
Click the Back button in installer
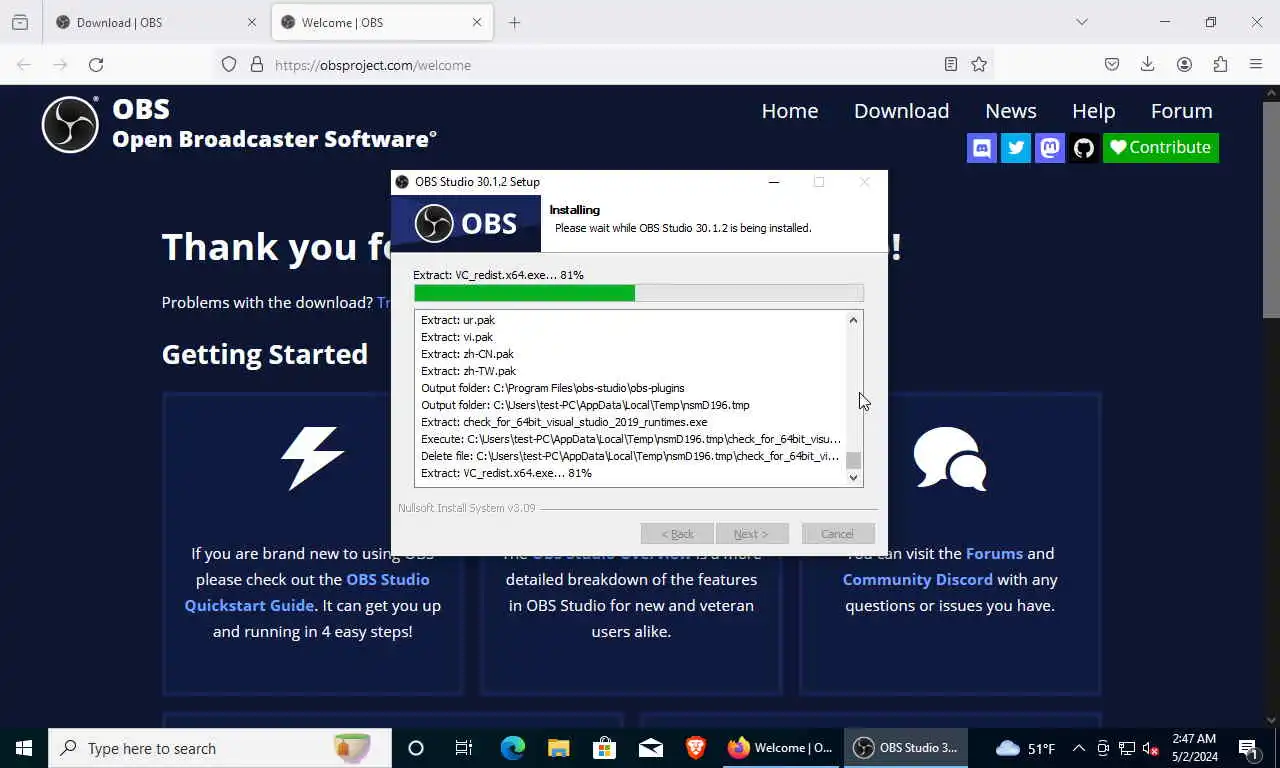click(677, 534)
